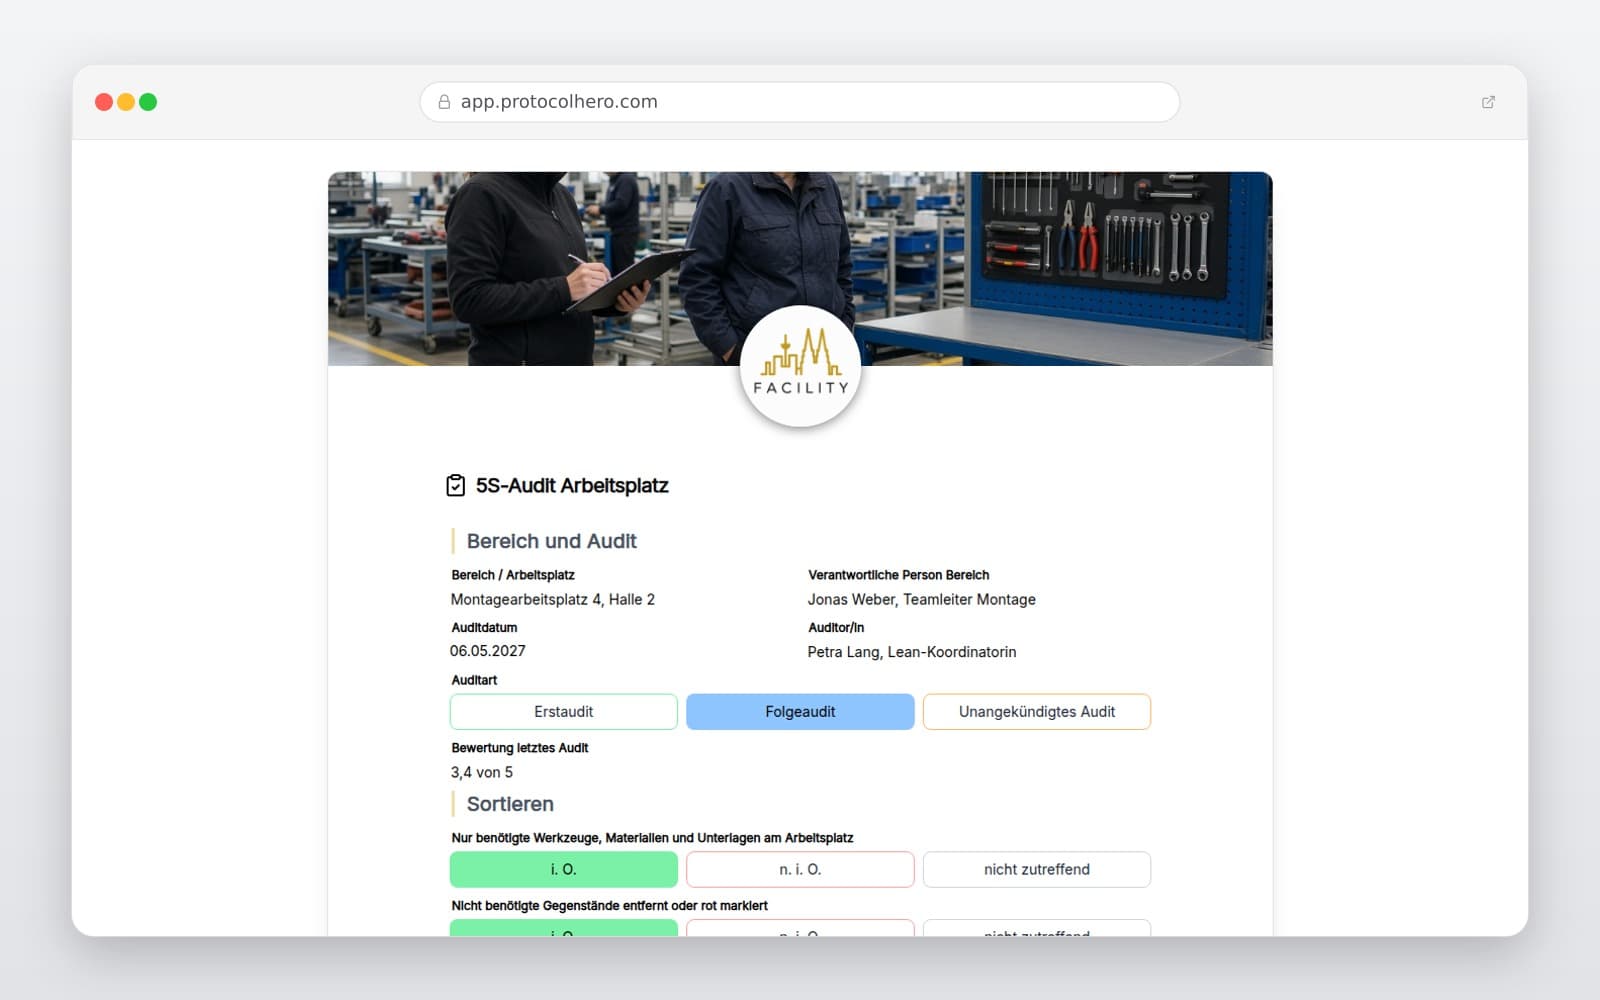Click 'Jonas Weber, Teamleiter Montage'
The width and height of the screenshot is (1600, 1000).
pyautogui.click(x=922, y=600)
